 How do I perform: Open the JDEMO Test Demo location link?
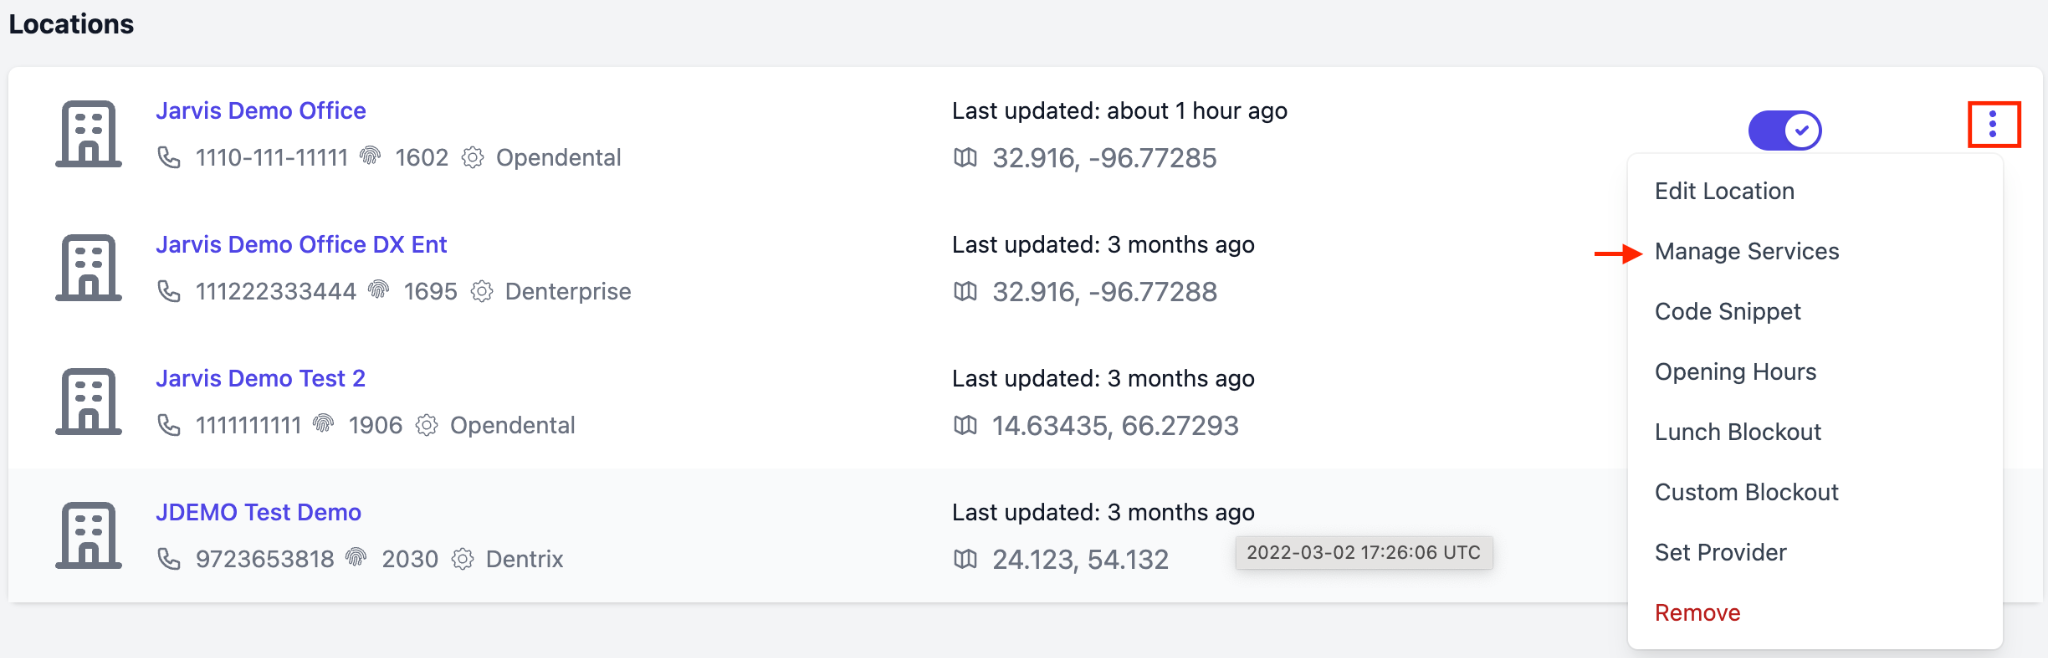(x=258, y=512)
